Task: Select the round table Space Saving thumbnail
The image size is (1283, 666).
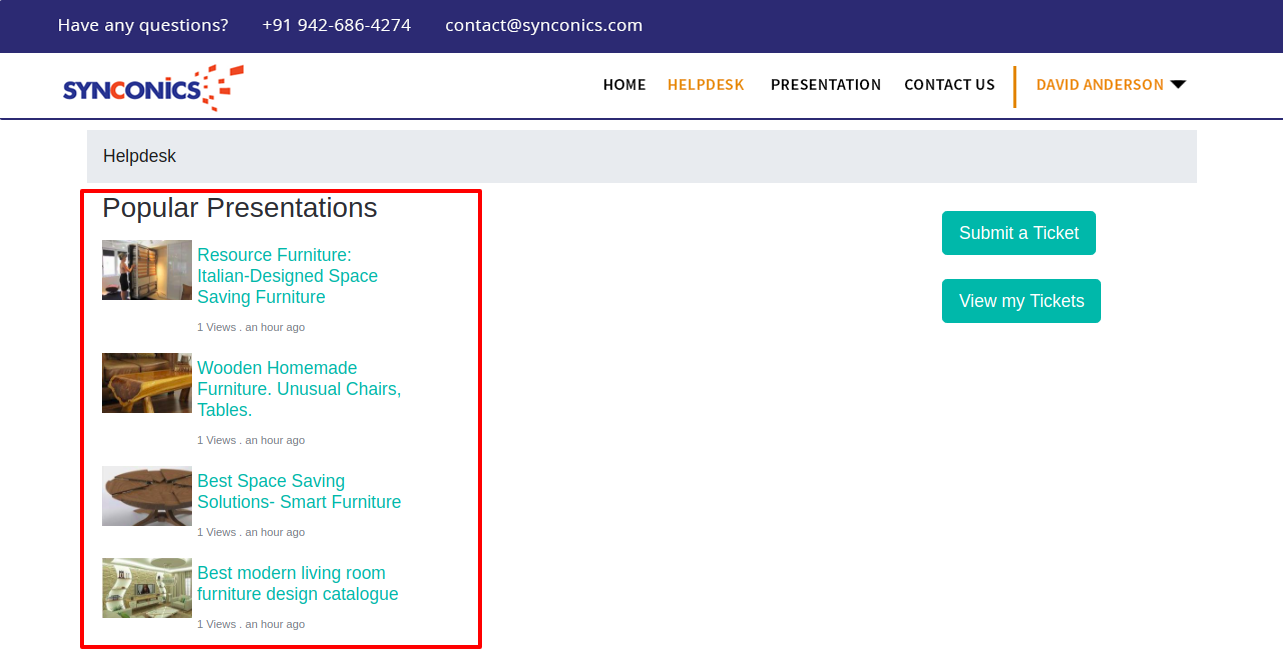Action: [147, 496]
